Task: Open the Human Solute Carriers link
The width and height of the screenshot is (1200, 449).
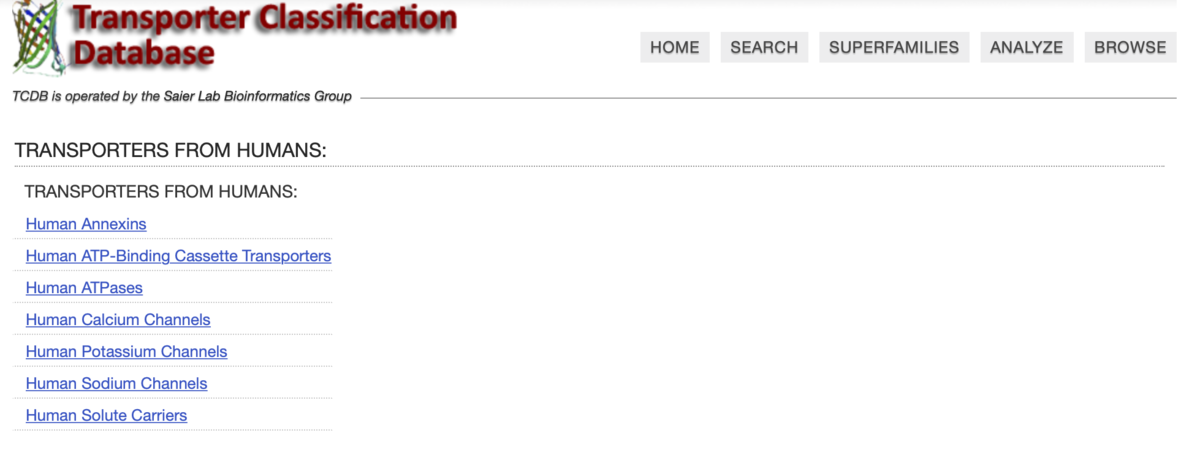Action: pyautogui.click(x=106, y=416)
